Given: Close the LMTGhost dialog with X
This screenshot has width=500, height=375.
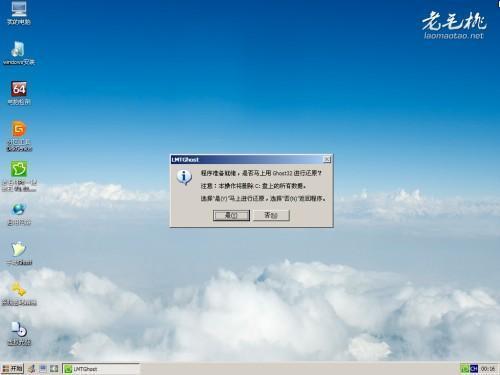Looking at the screenshot, I should click(x=327, y=160).
